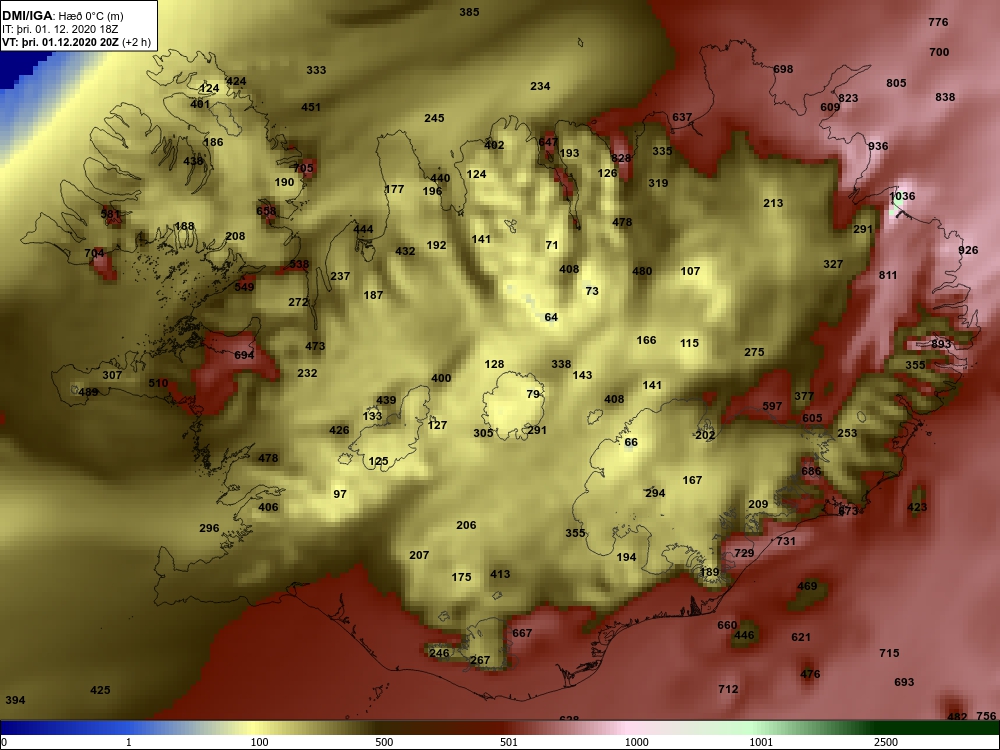Click the map value 66
This screenshot has height=750, width=1000.
tap(631, 443)
